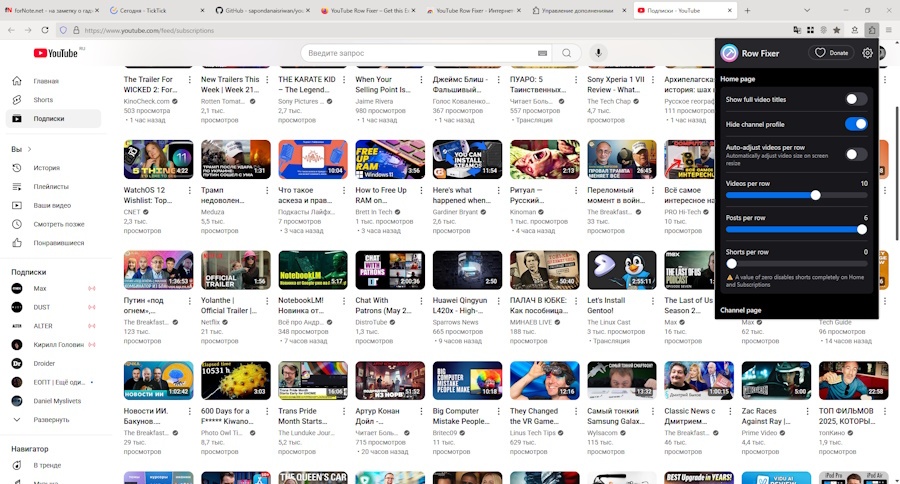Screen dimensions: 900x484
Task: Open В тренде in Навигатор
Action: (x=46, y=465)
